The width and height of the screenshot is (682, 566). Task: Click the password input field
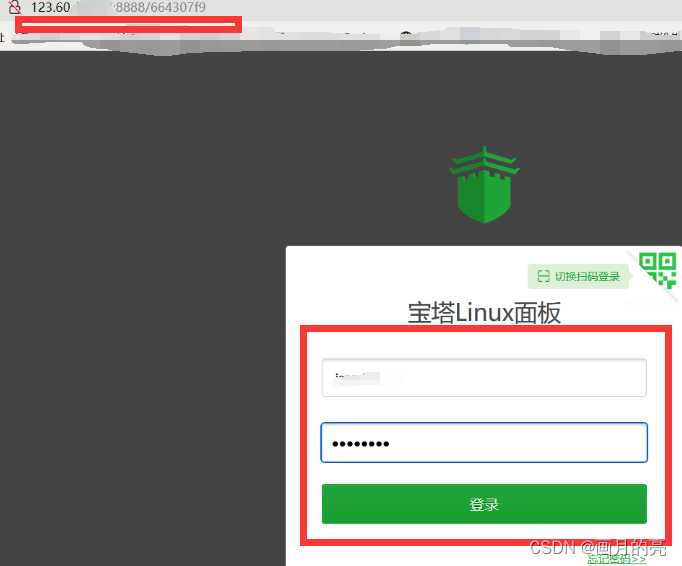pyautogui.click(x=484, y=442)
